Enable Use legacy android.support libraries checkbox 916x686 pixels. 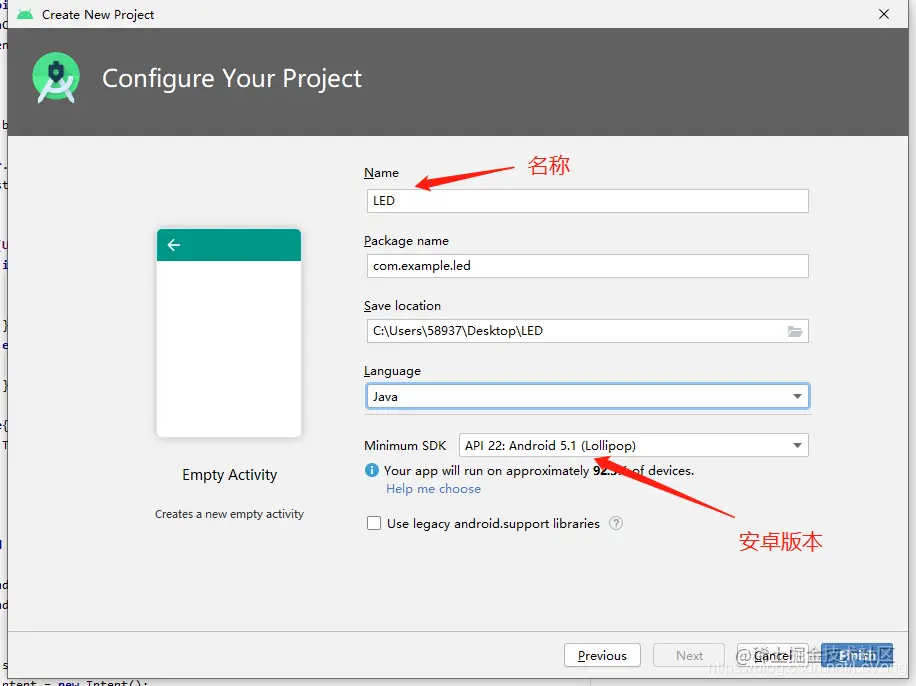(374, 523)
